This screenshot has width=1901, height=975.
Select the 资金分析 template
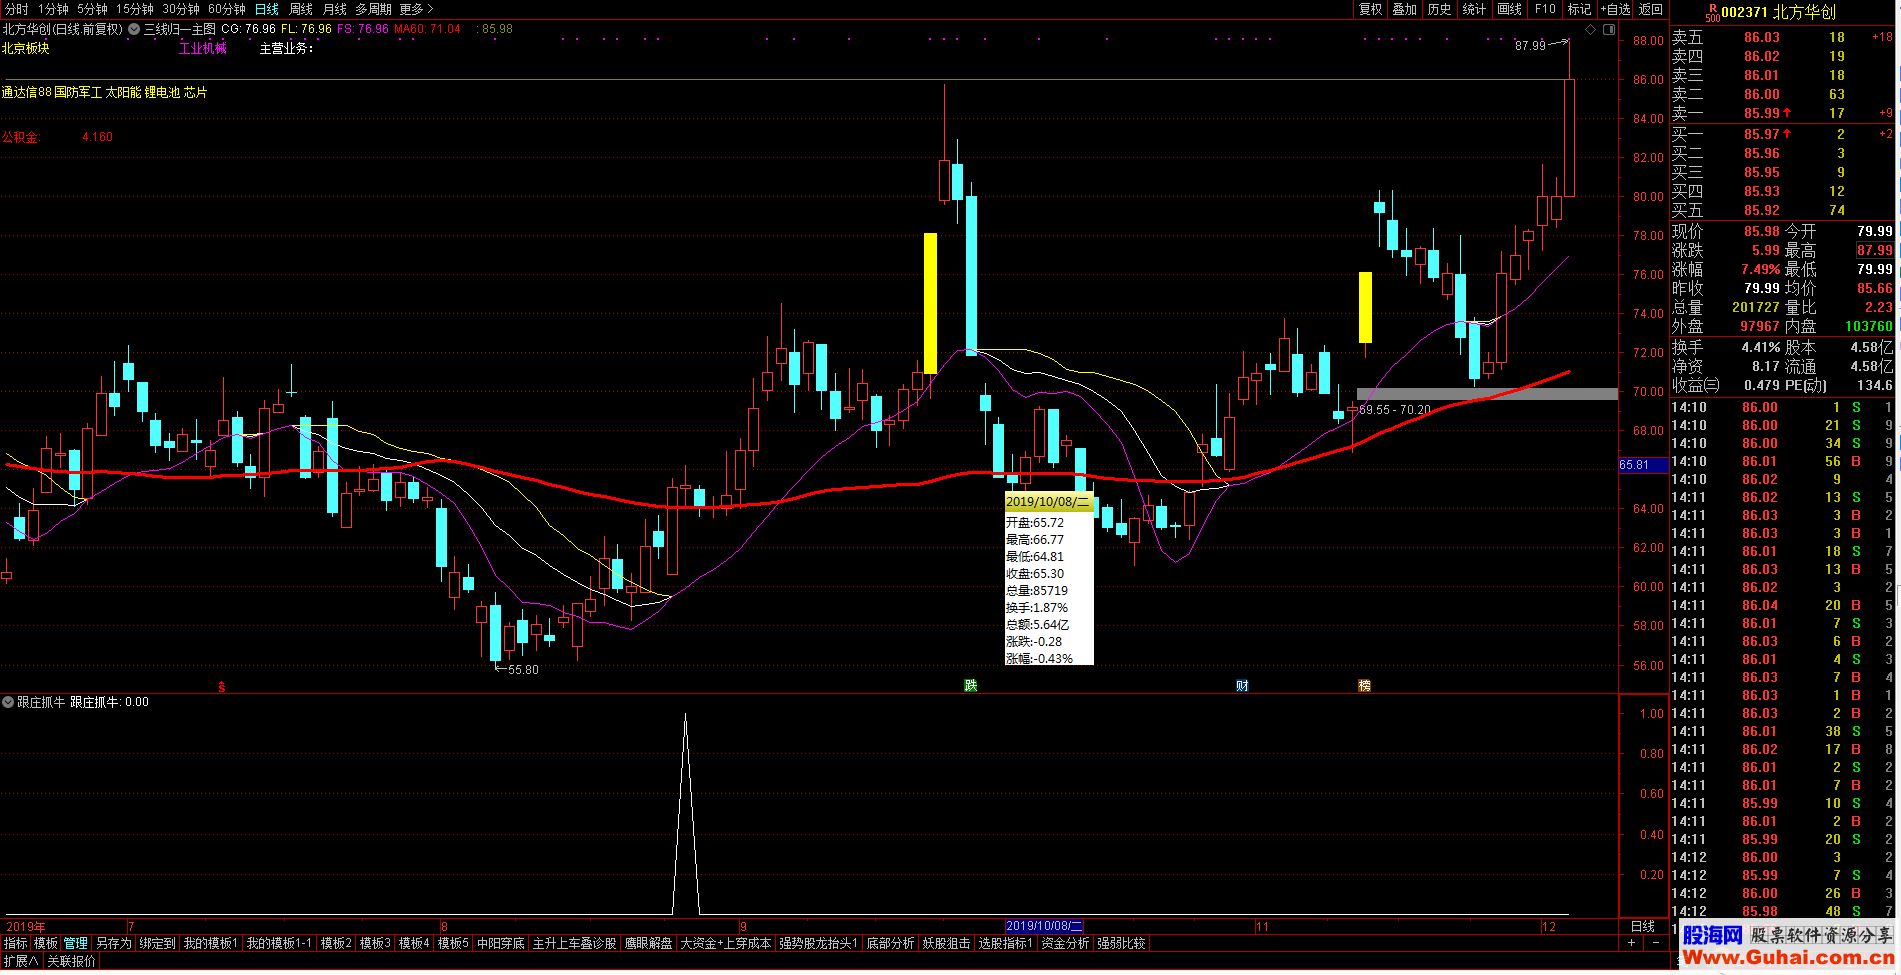pyautogui.click(x=1065, y=943)
